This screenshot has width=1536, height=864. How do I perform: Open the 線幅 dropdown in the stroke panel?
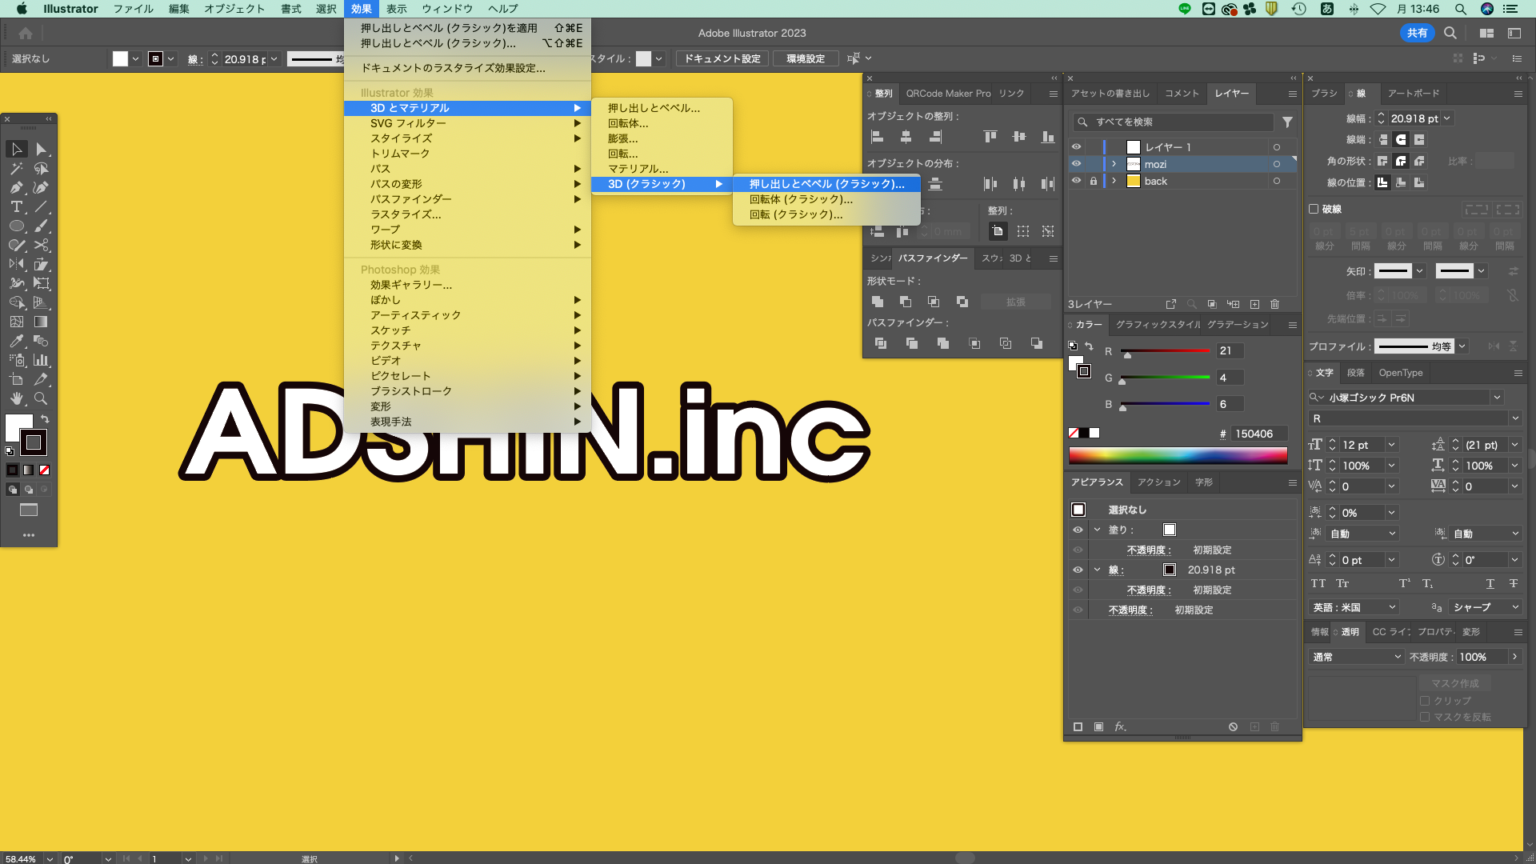click(1449, 118)
